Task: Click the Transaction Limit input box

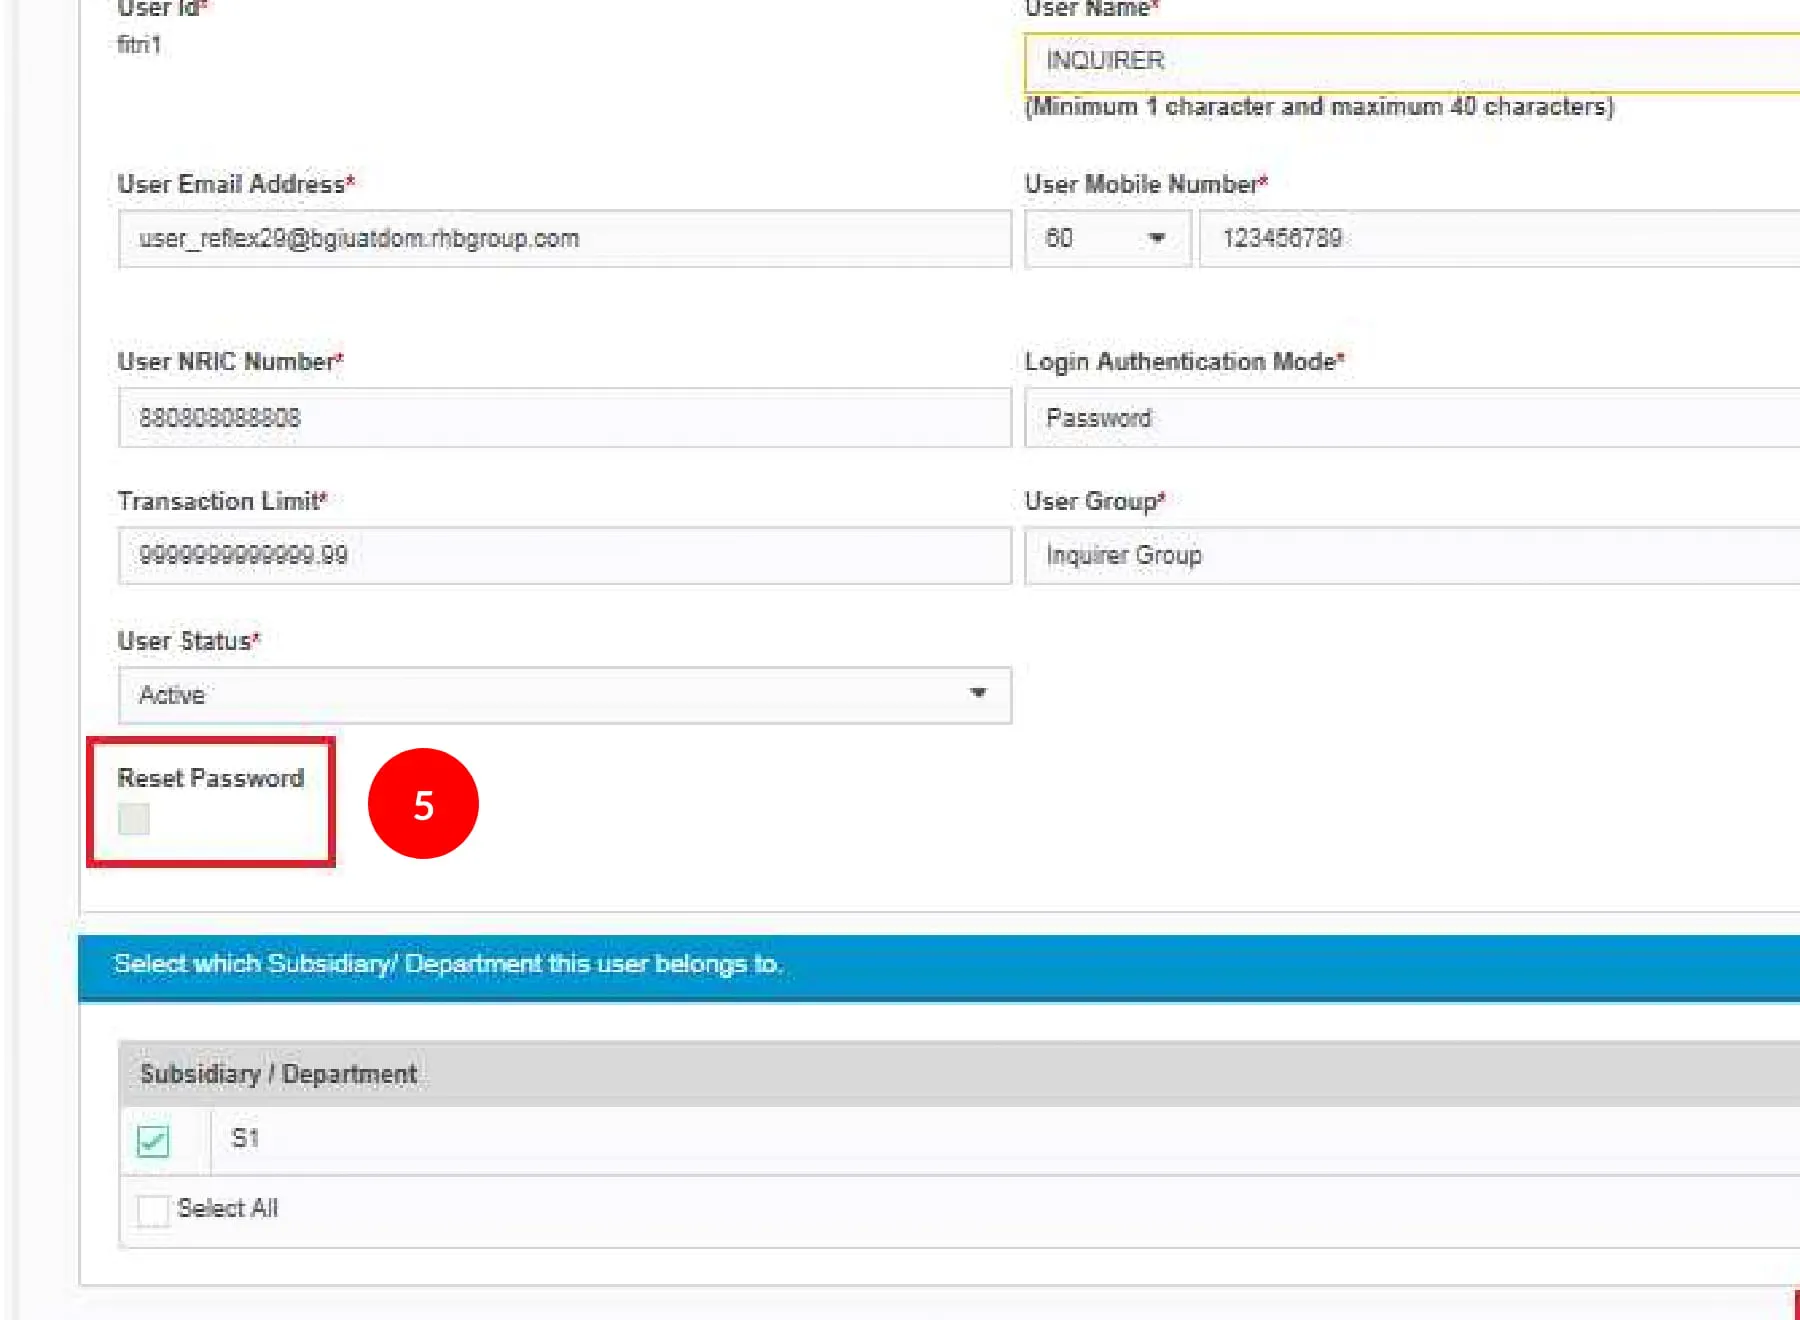Action: [x=564, y=556]
